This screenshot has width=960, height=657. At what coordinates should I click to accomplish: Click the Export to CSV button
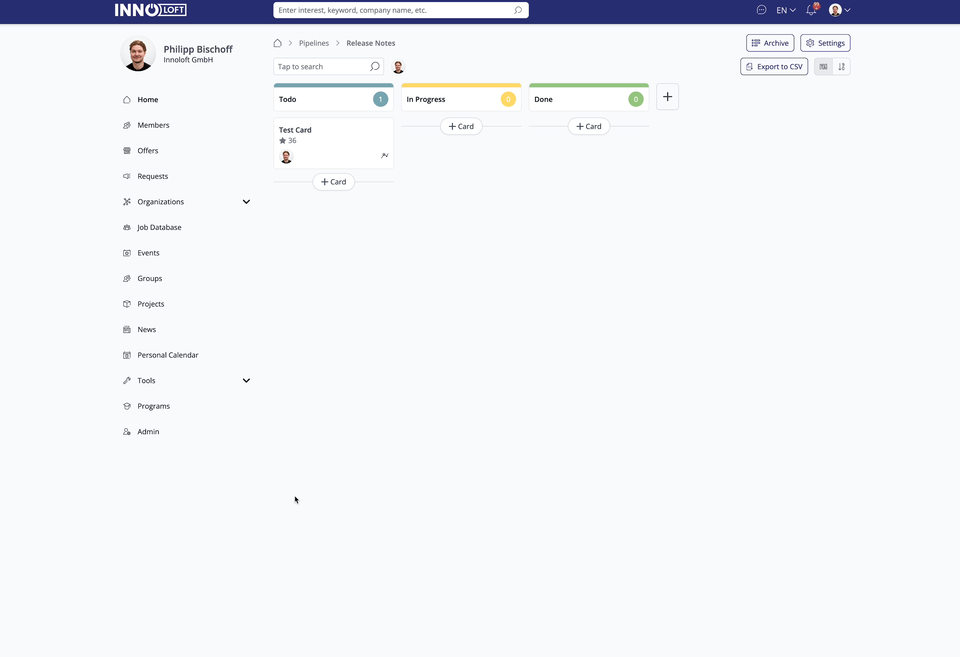point(774,67)
